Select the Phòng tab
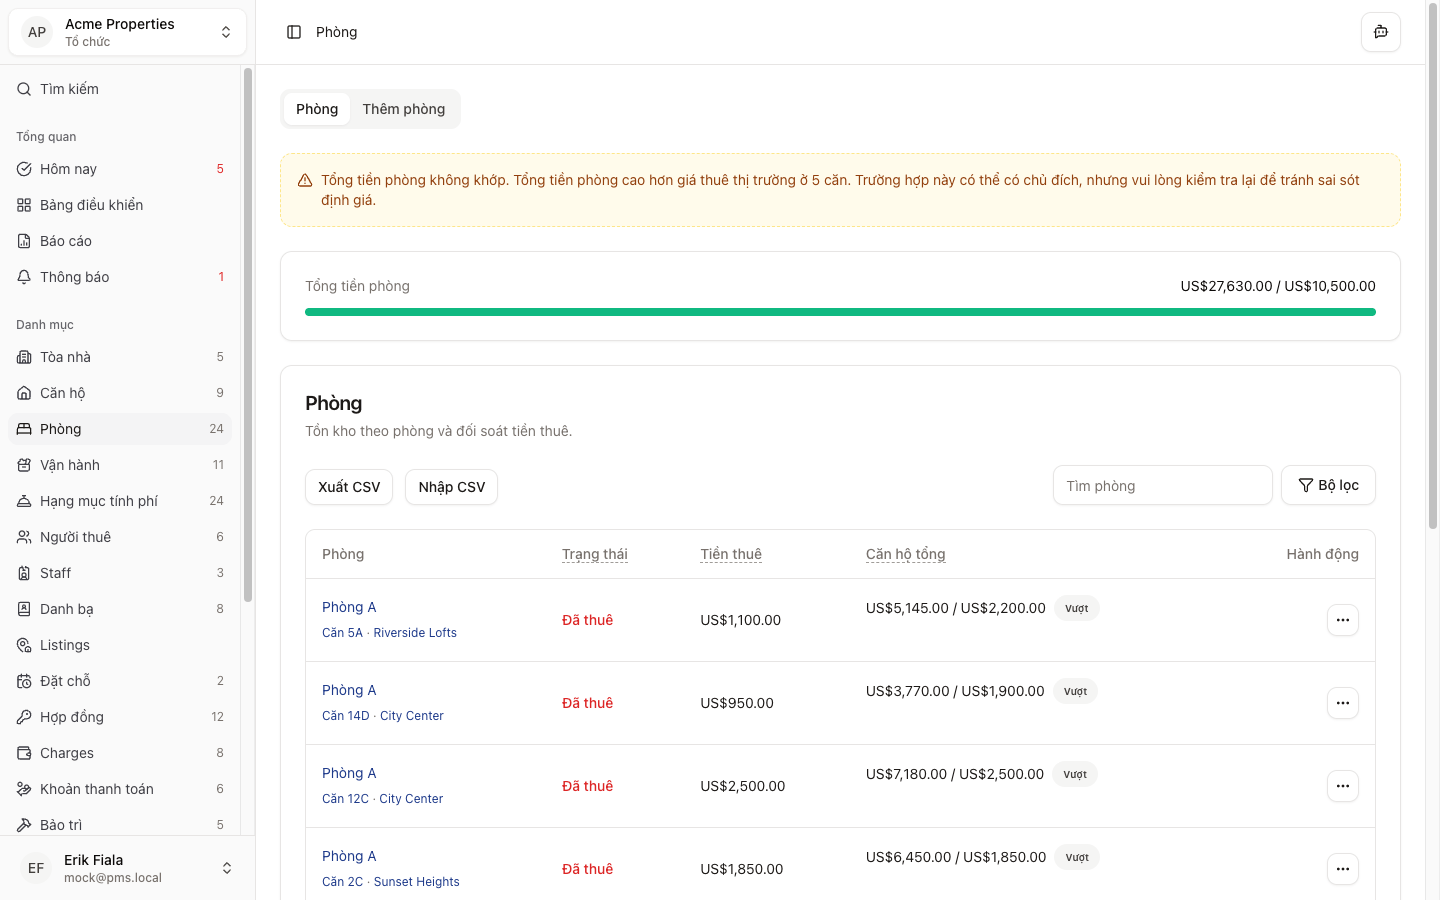 click(x=317, y=109)
